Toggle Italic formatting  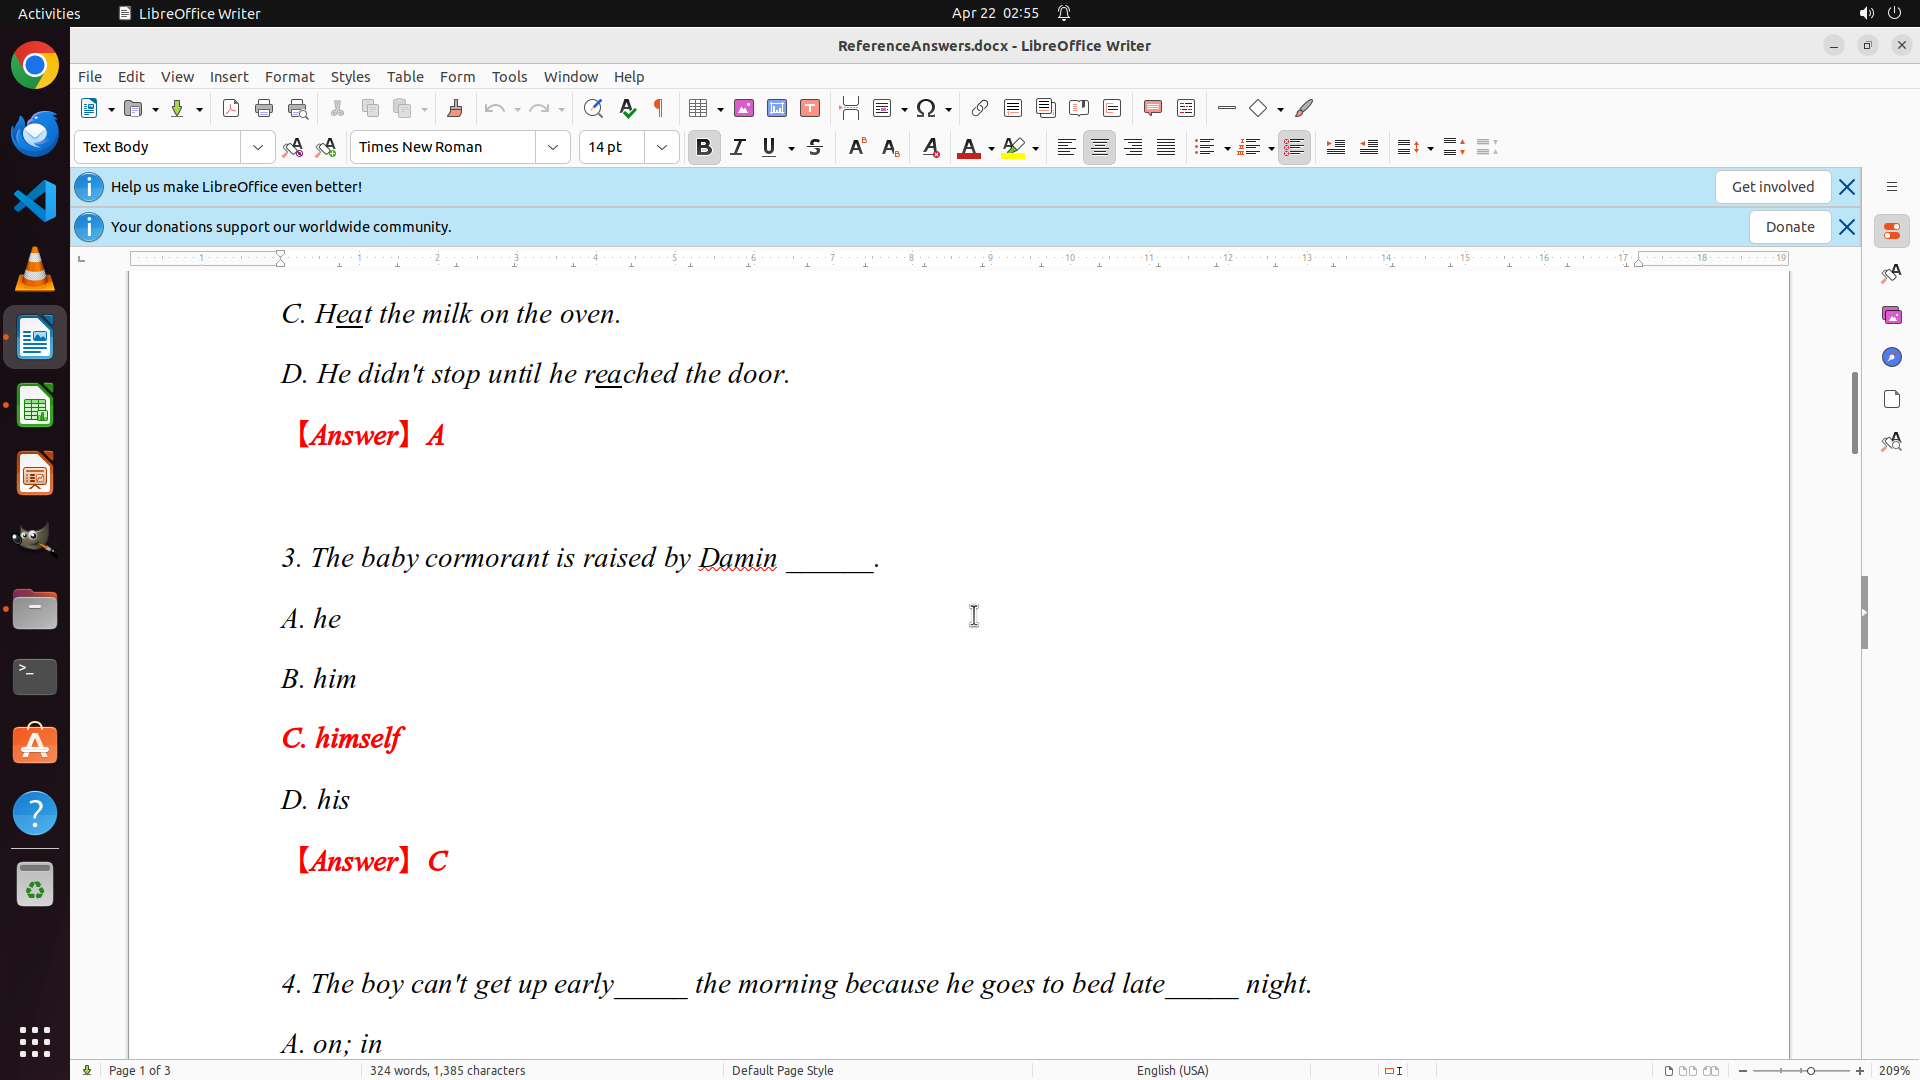click(738, 147)
